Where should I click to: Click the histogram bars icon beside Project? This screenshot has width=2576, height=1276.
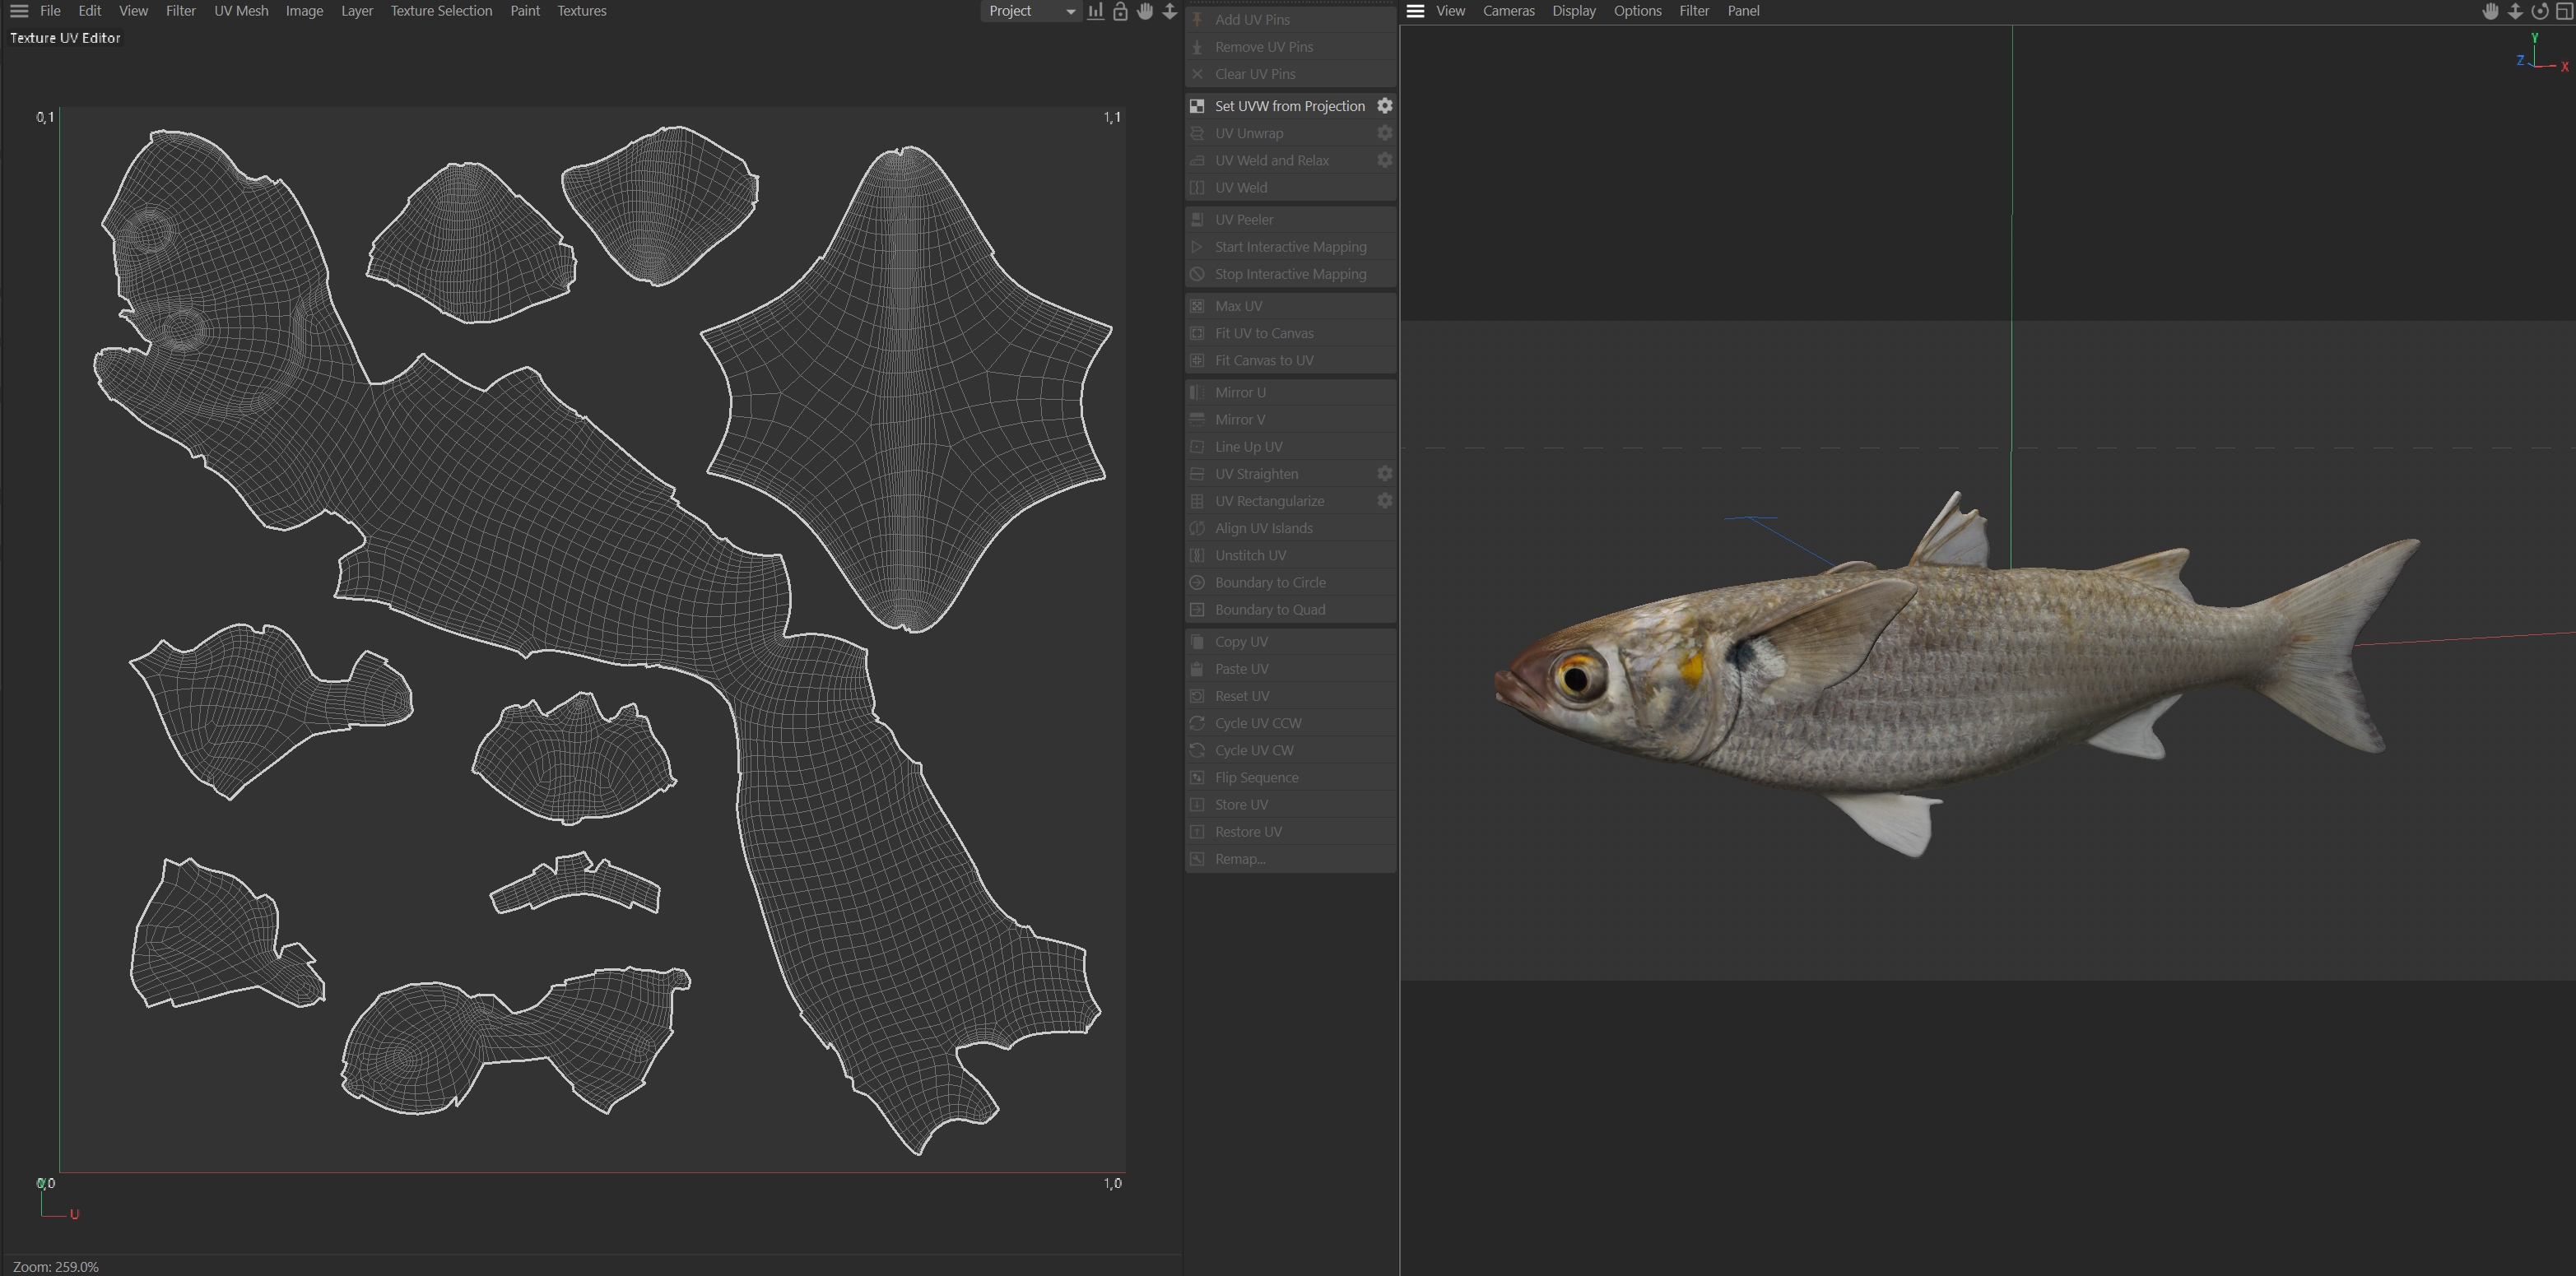click(1096, 11)
